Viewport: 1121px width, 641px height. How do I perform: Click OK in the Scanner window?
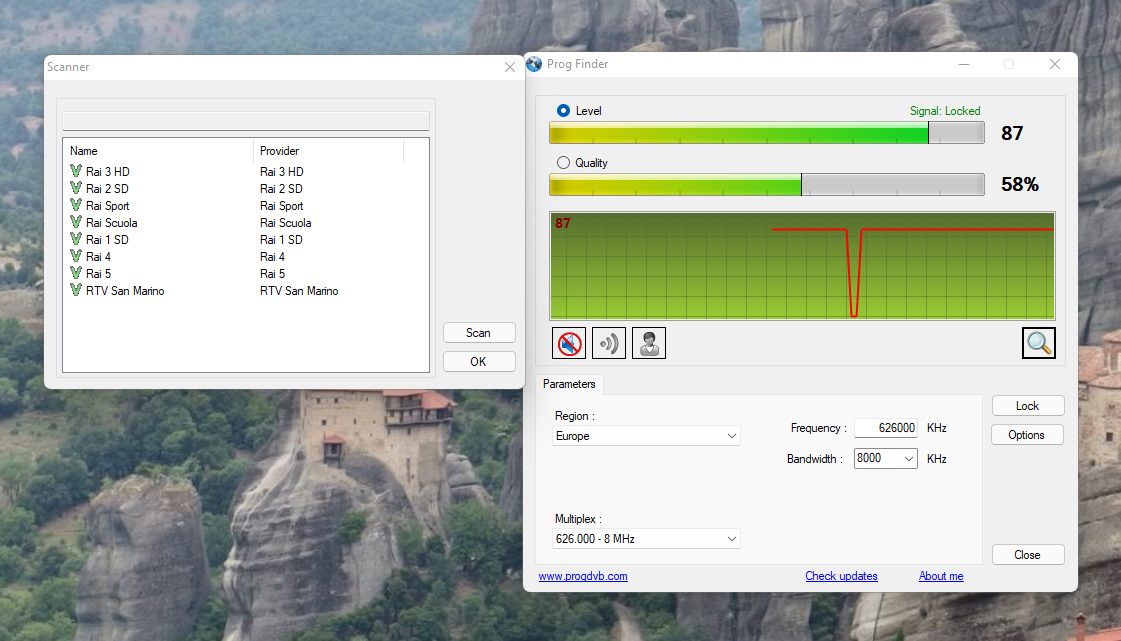point(479,362)
